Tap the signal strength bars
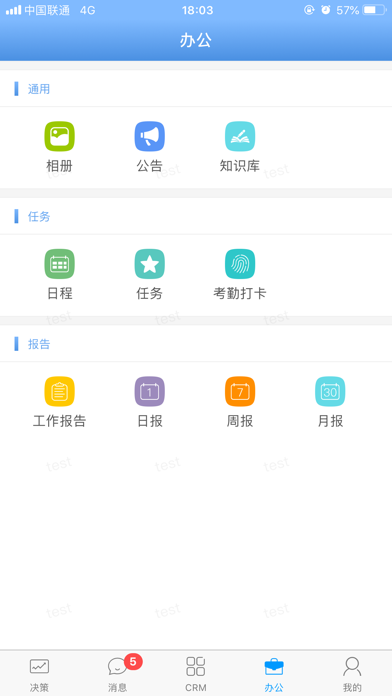392x696 pixels. [13, 10]
